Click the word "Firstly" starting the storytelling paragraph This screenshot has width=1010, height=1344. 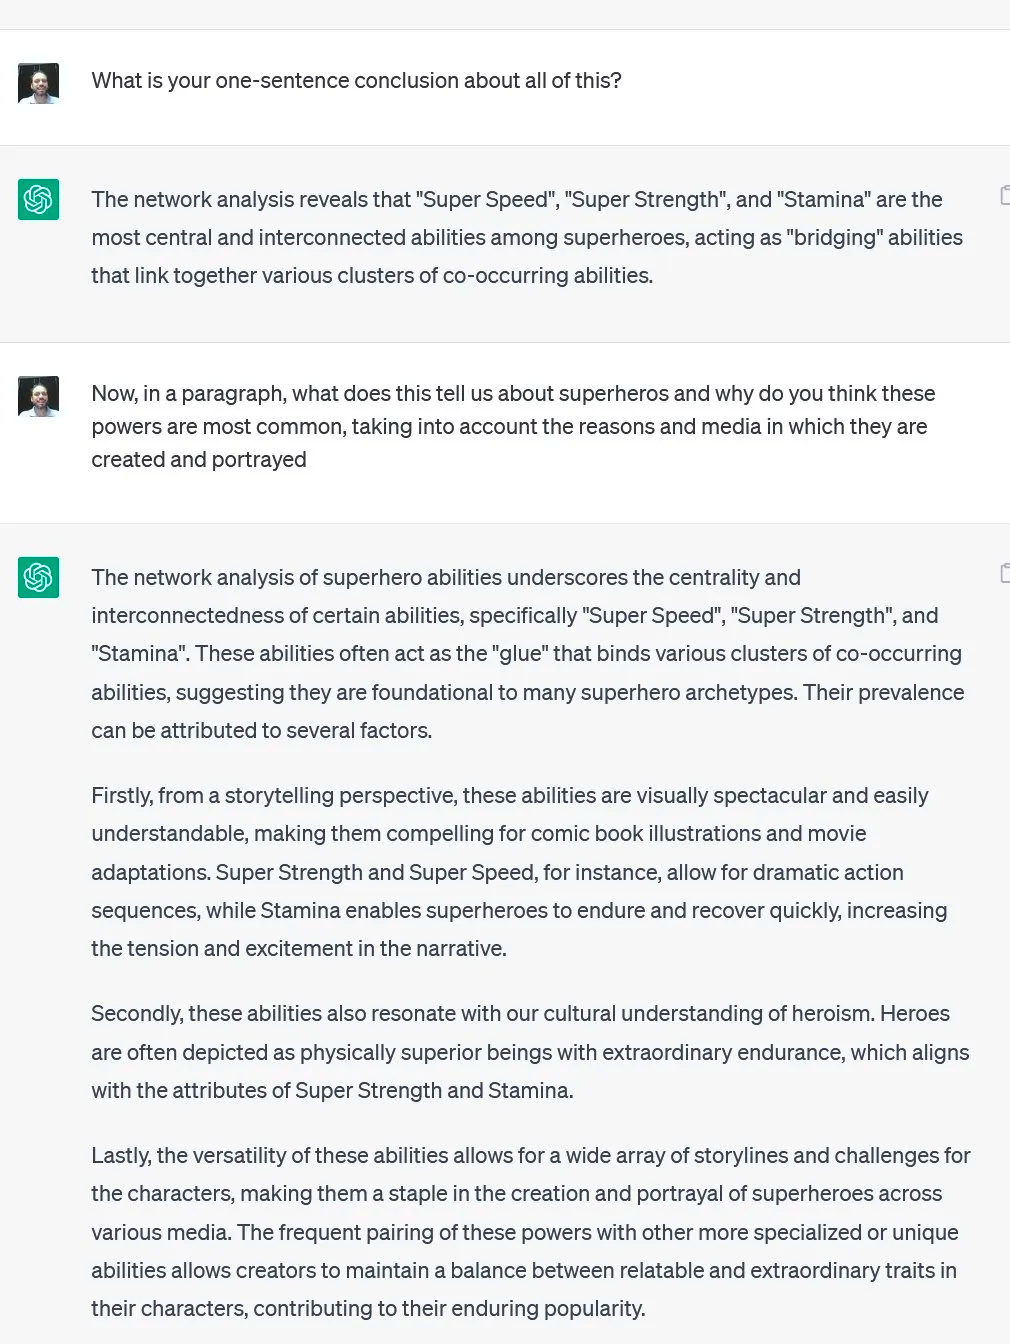point(121,796)
